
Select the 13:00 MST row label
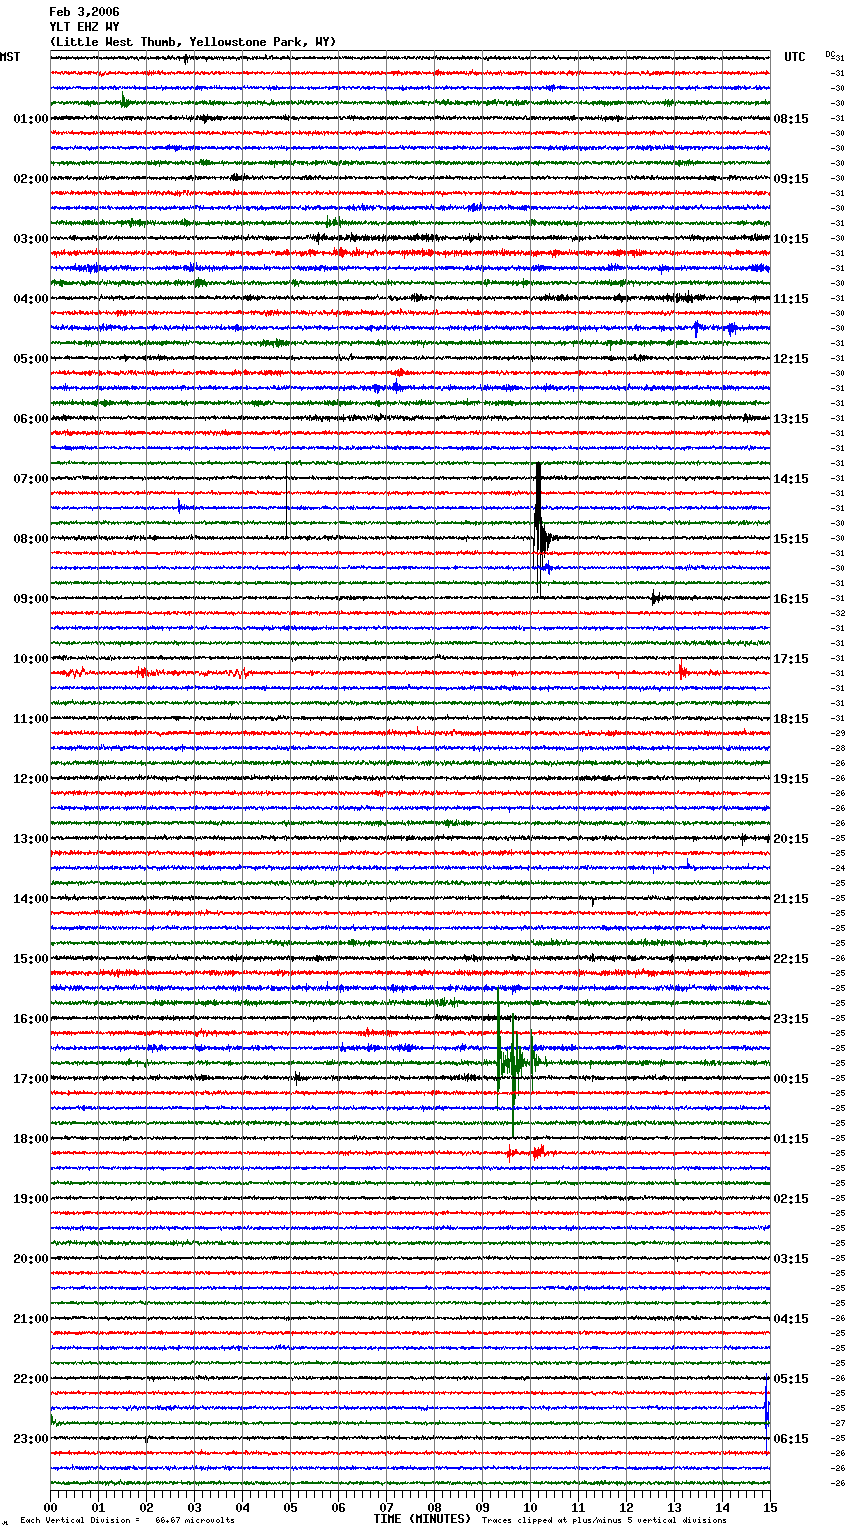pos(31,839)
